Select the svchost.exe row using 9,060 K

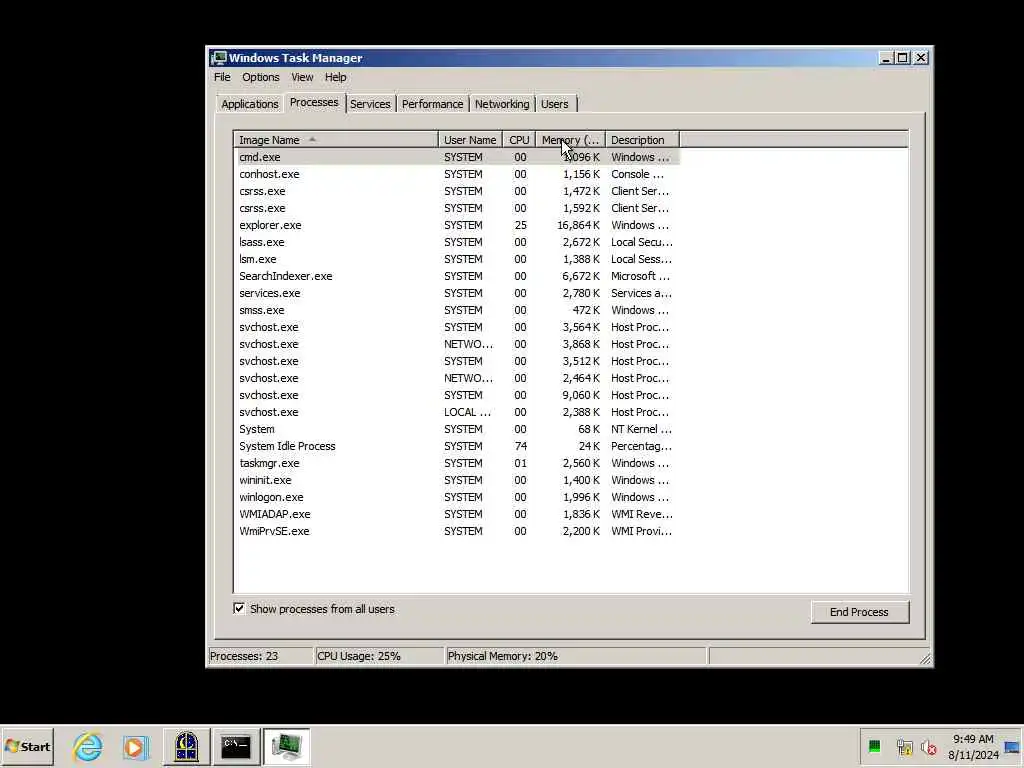[x=456, y=395]
